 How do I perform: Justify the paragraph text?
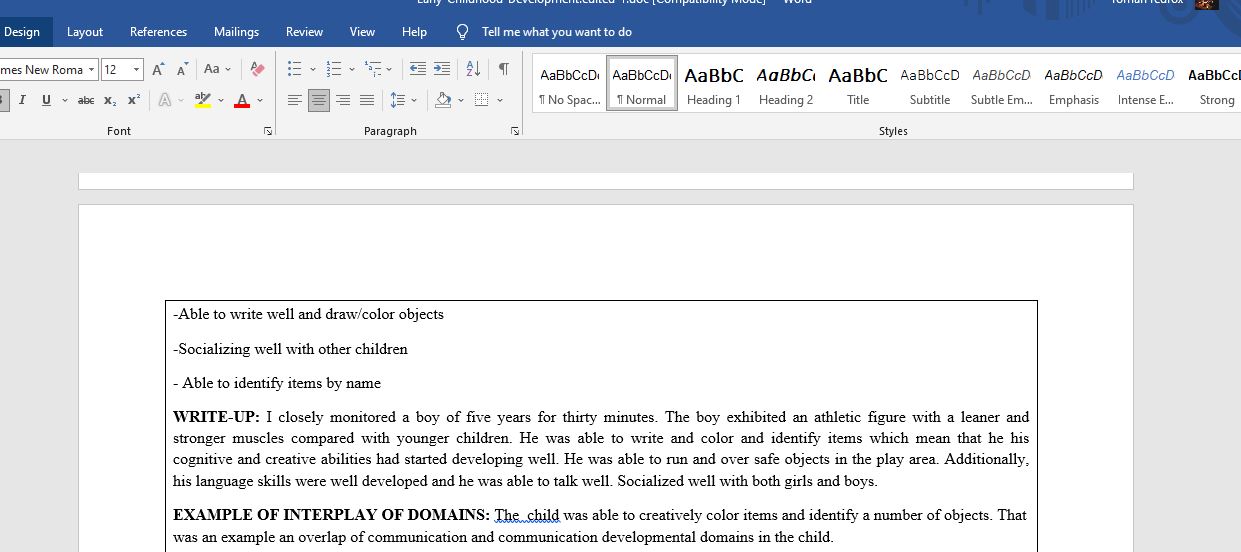[x=367, y=100]
